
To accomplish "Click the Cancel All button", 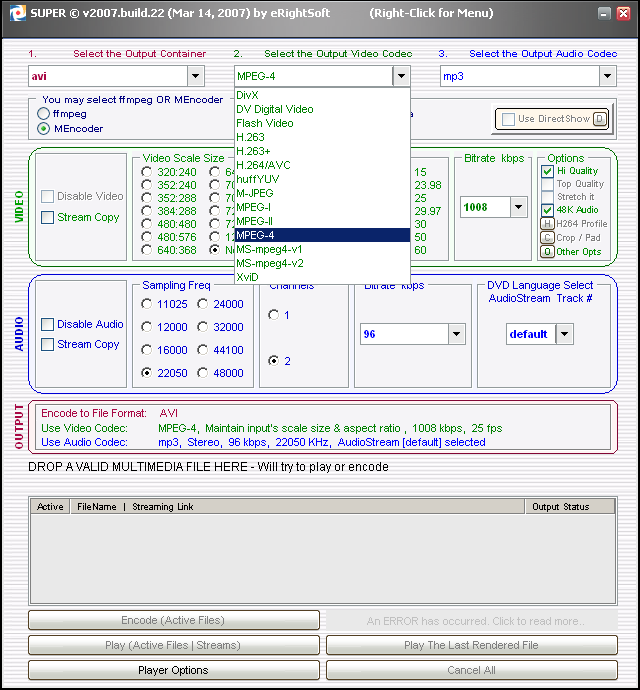I will point(471,670).
